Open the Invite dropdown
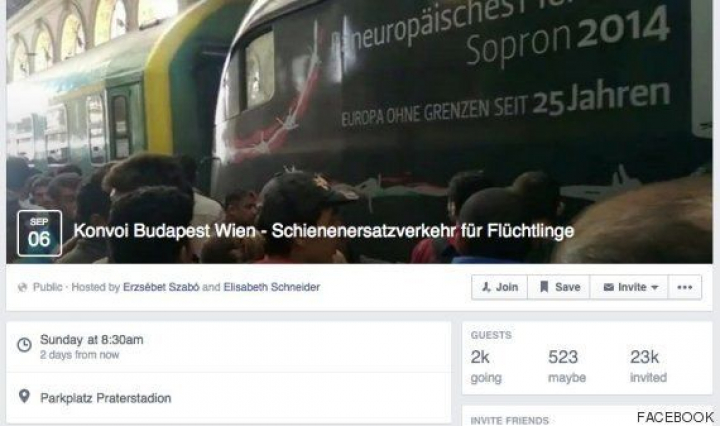720x426 pixels. 629,287
